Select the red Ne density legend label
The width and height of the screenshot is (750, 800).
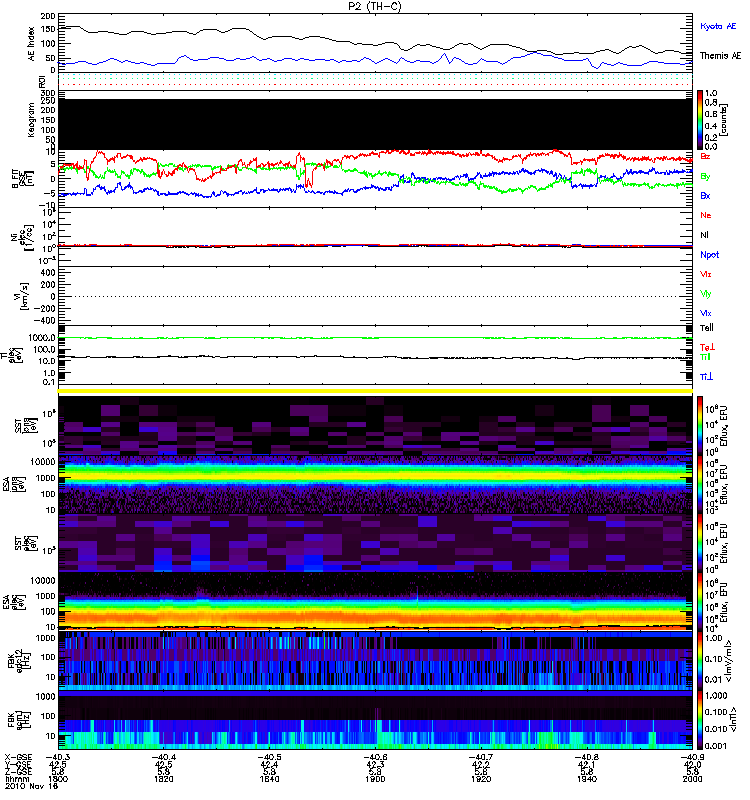coord(706,215)
